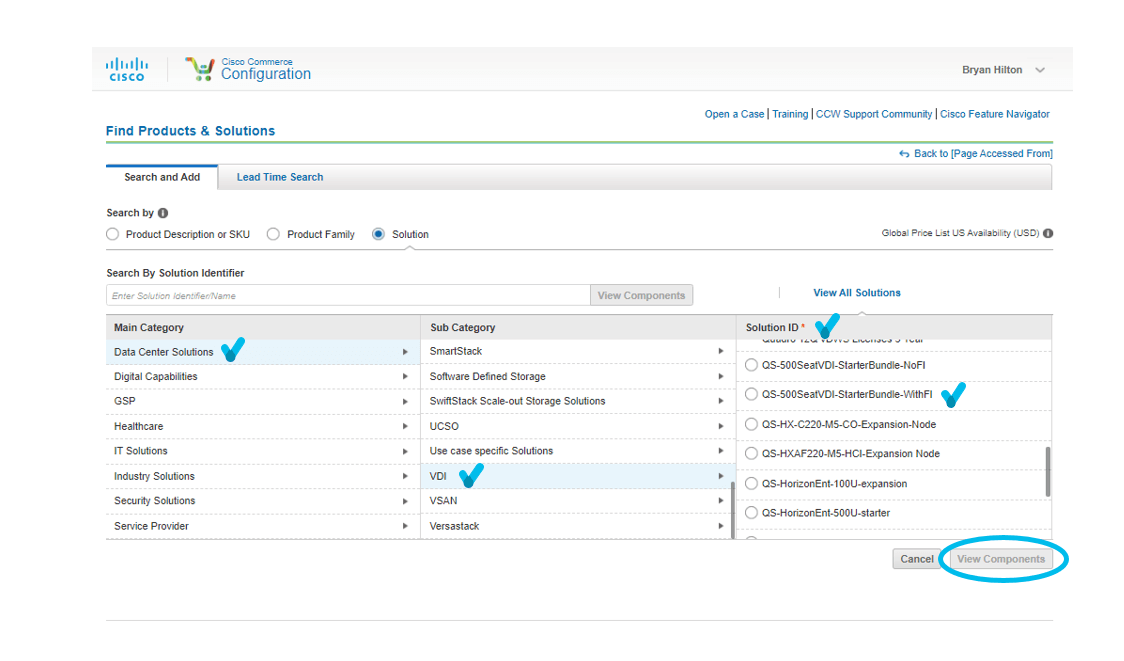Choose QS-HX-C220-M5-CO-Expansion-Node radio button

pyautogui.click(x=751, y=424)
